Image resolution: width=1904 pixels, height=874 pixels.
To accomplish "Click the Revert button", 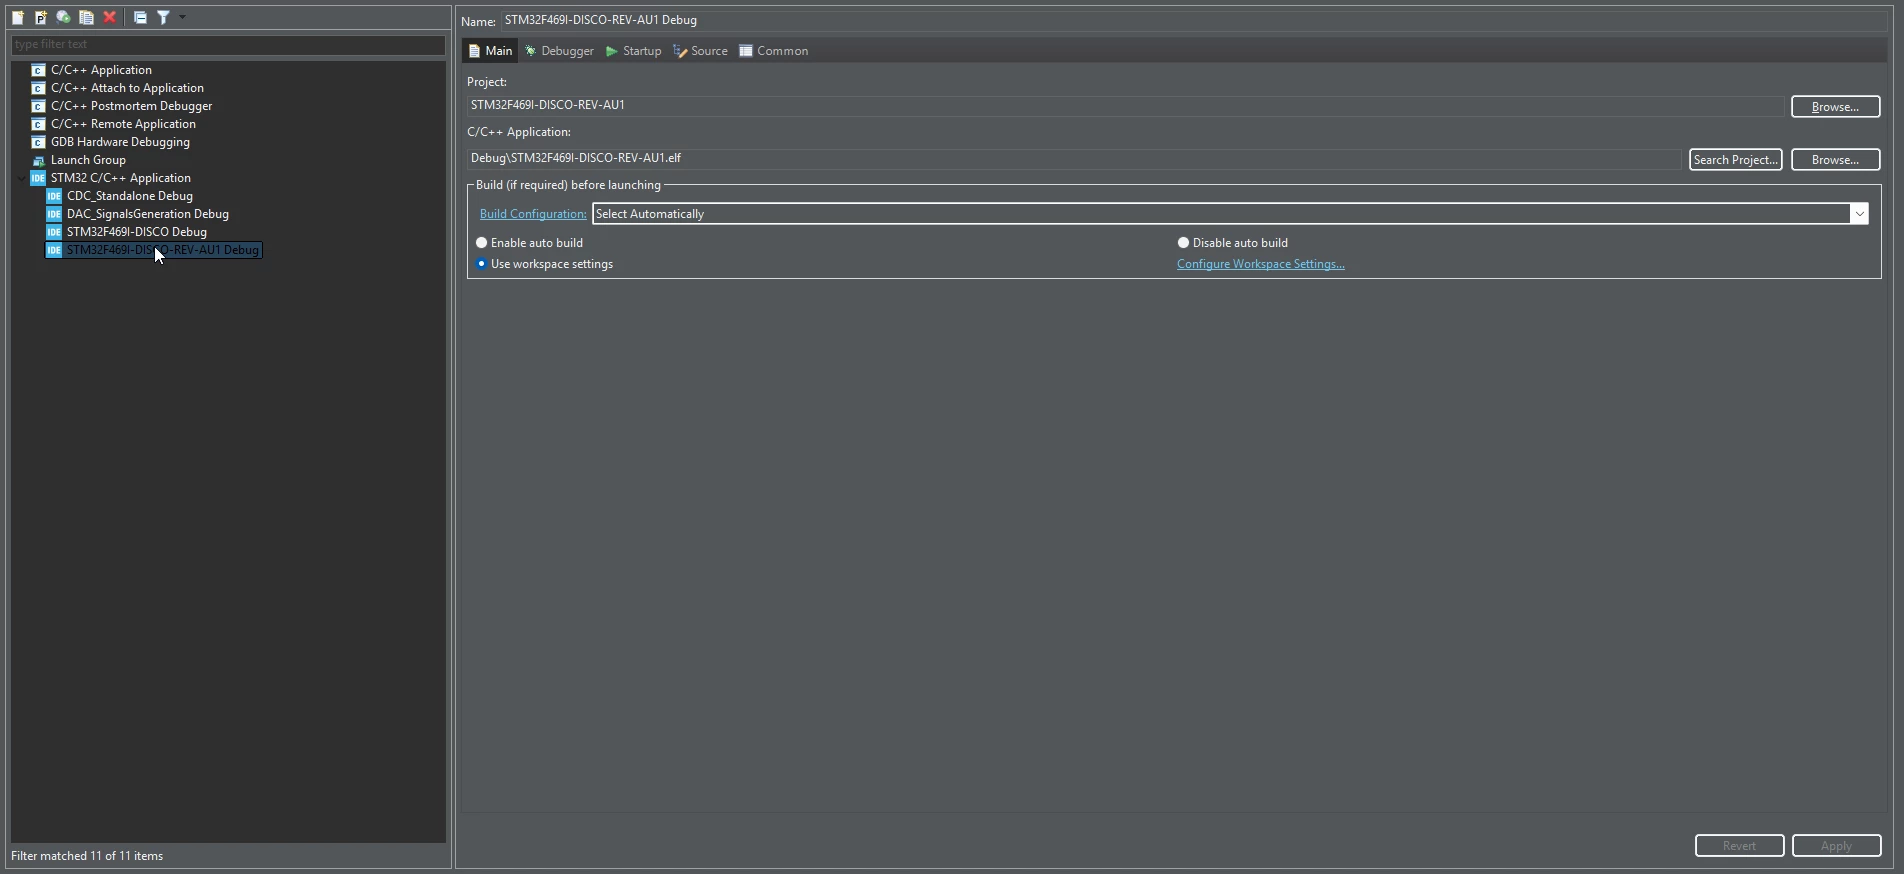I will 1739,846.
